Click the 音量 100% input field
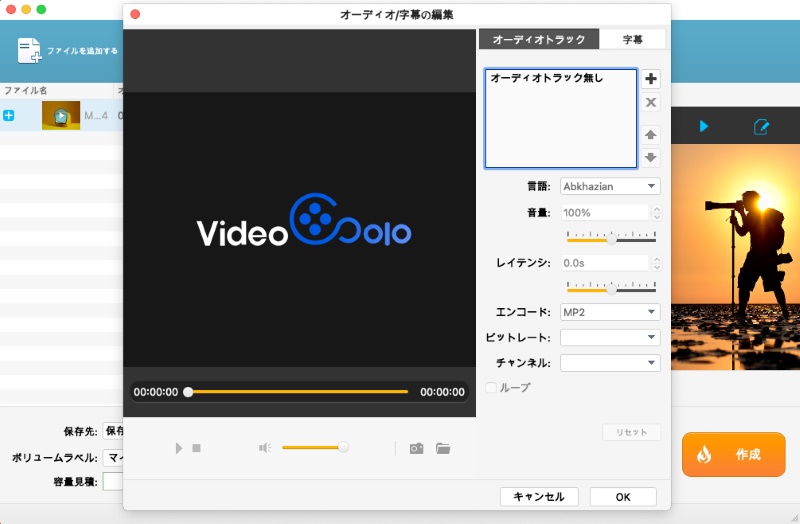Viewport: 800px width, 524px height. pos(605,213)
